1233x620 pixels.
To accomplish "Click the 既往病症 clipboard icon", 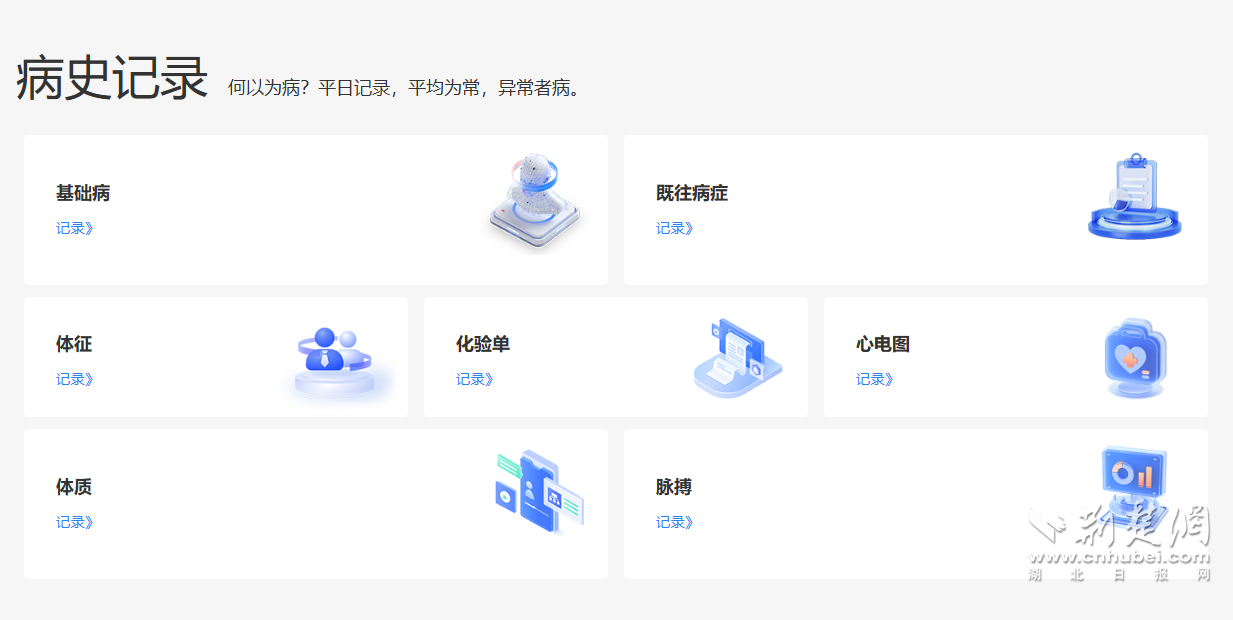I will point(1134,198).
